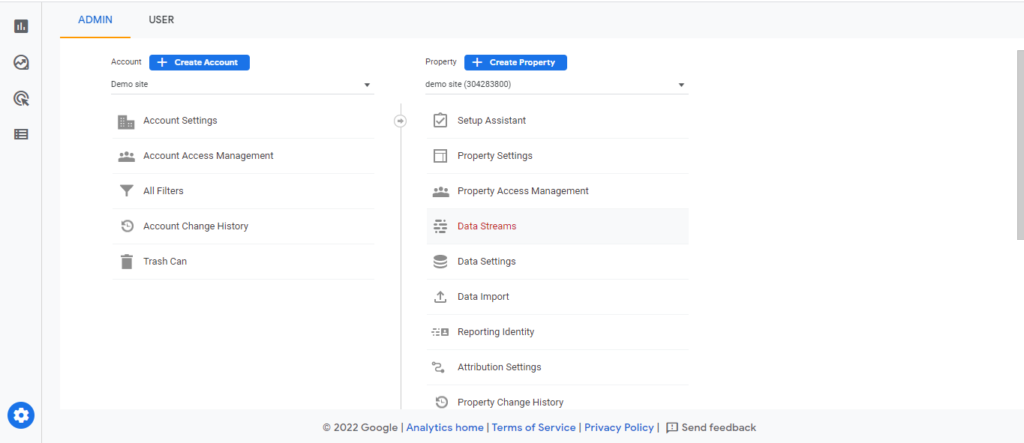The height and width of the screenshot is (443, 1024).
Task: Select the highlighted Data Streams label
Action: pos(487,226)
